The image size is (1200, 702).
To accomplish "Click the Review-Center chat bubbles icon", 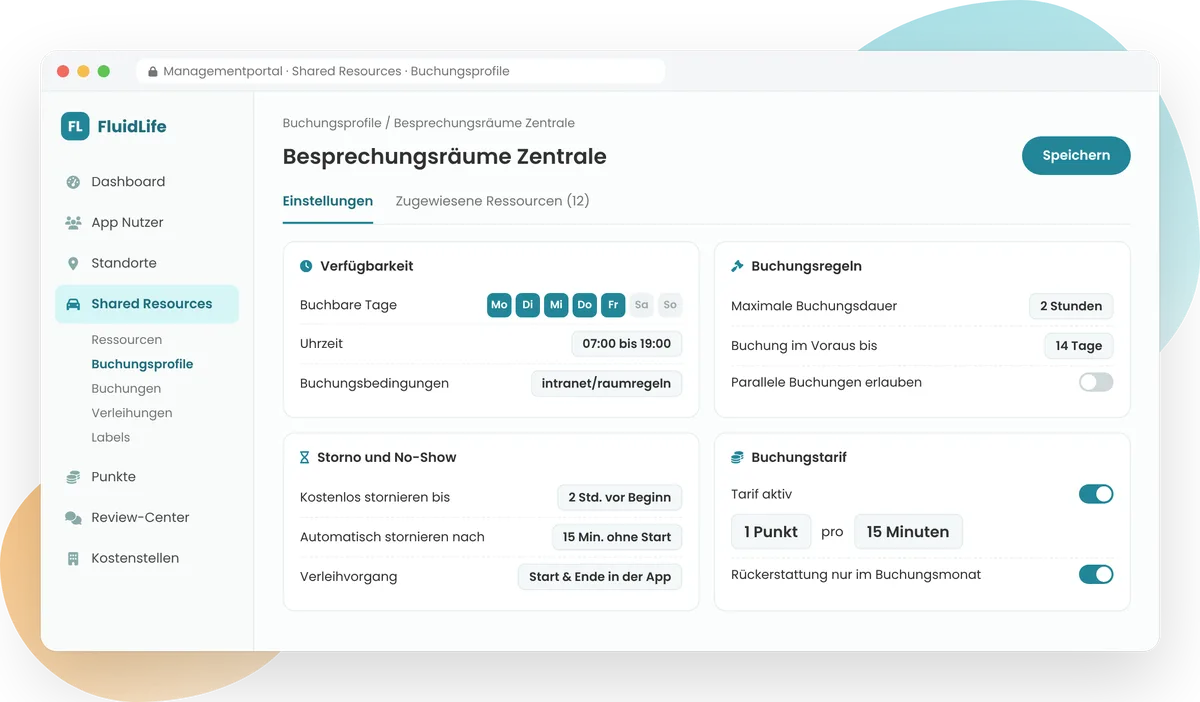I will [73, 518].
